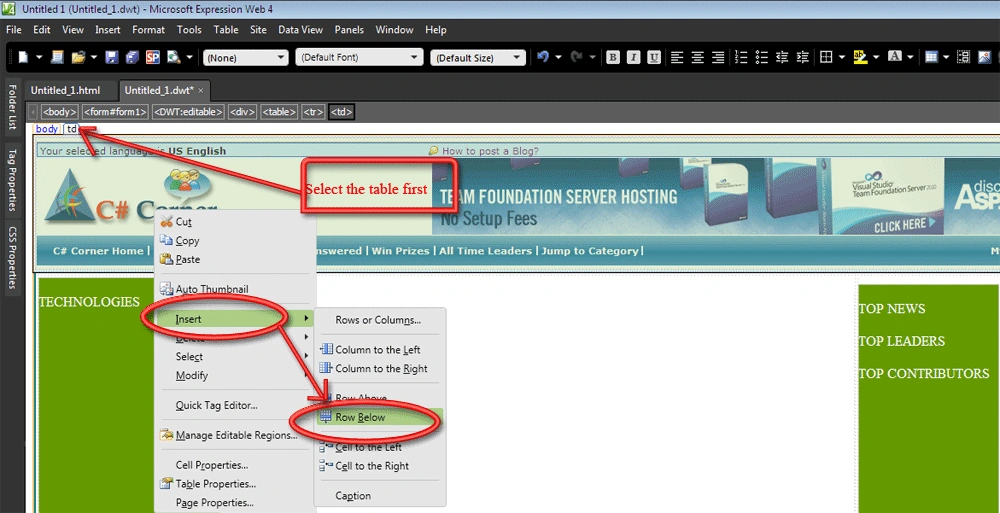Open the Table menu
This screenshot has height=513, width=1000.
(x=226, y=30)
